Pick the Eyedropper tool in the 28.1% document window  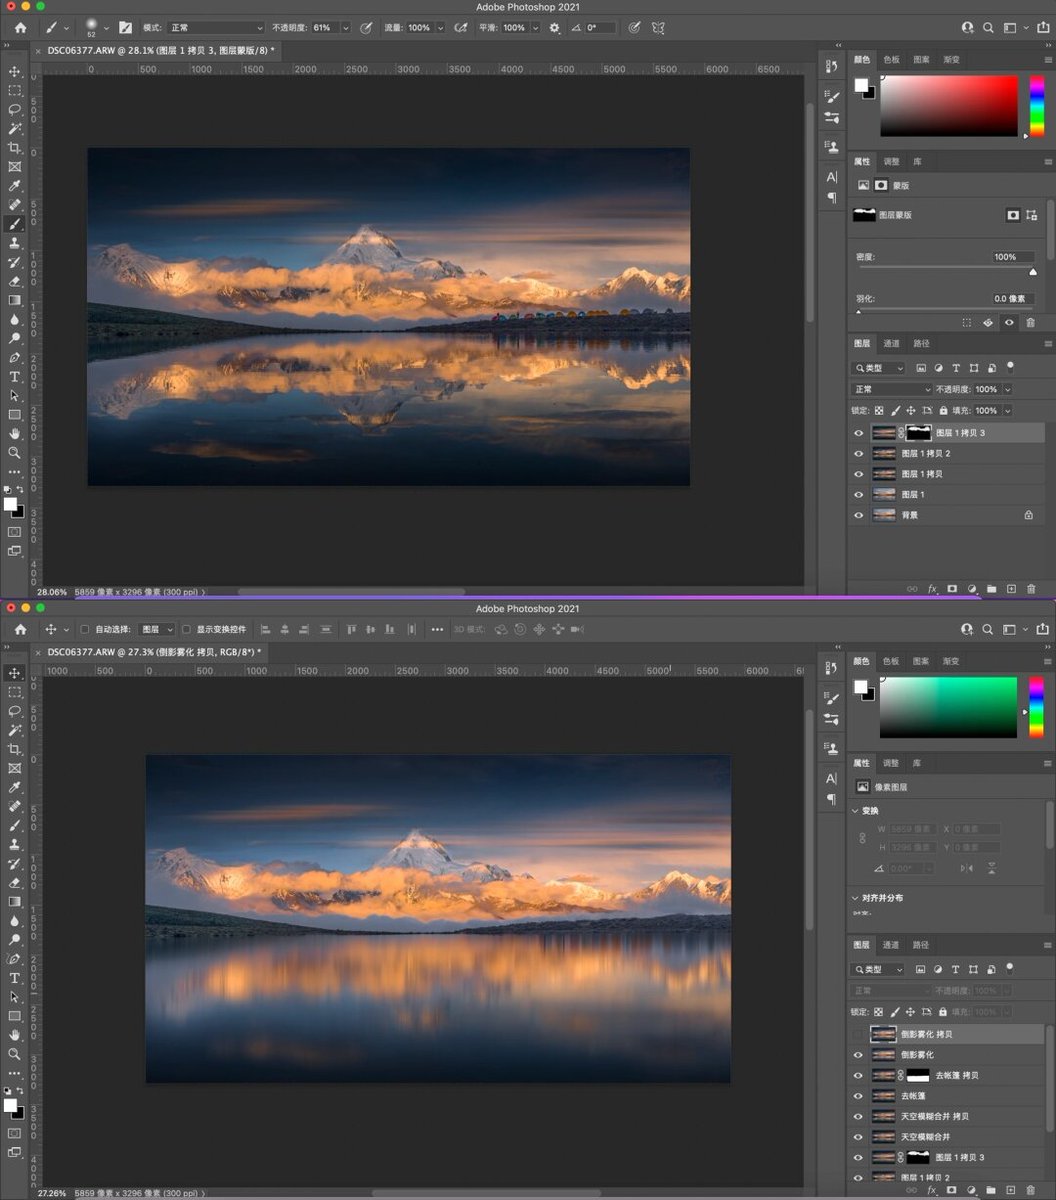click(x=15, y=186)
